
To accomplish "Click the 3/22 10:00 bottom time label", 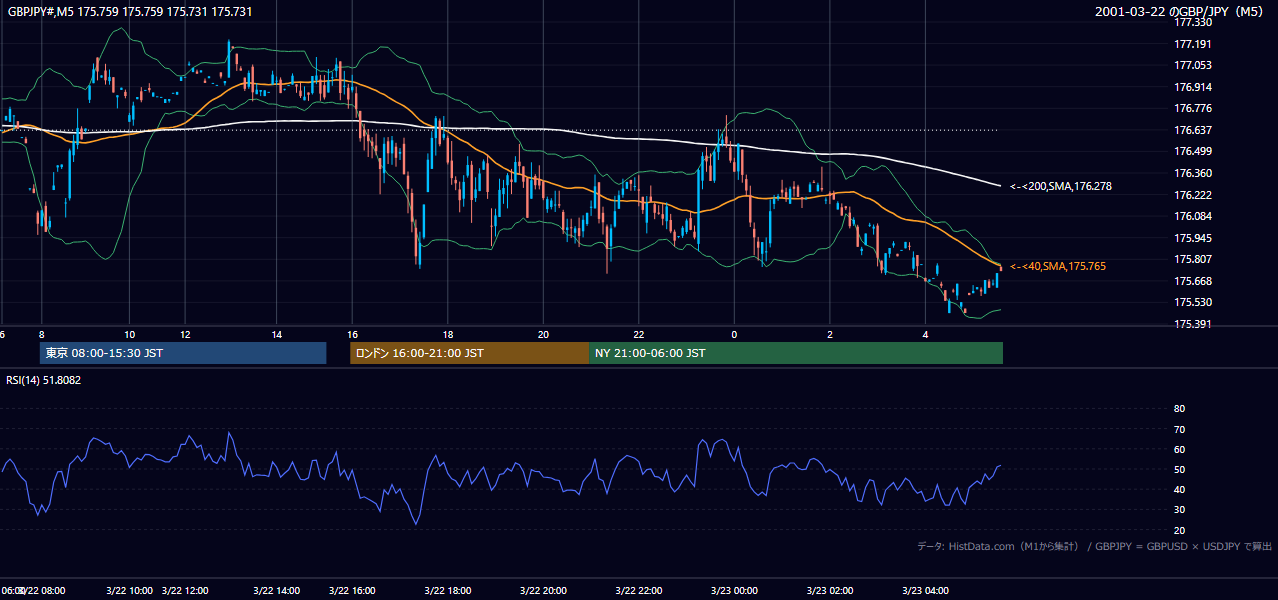I will [129, 590].
